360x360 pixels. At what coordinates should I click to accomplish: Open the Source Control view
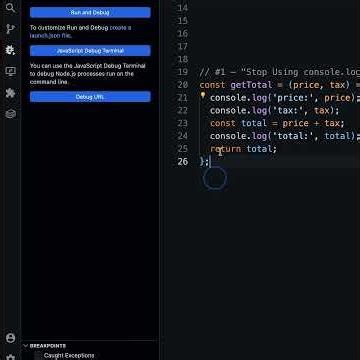10,29
